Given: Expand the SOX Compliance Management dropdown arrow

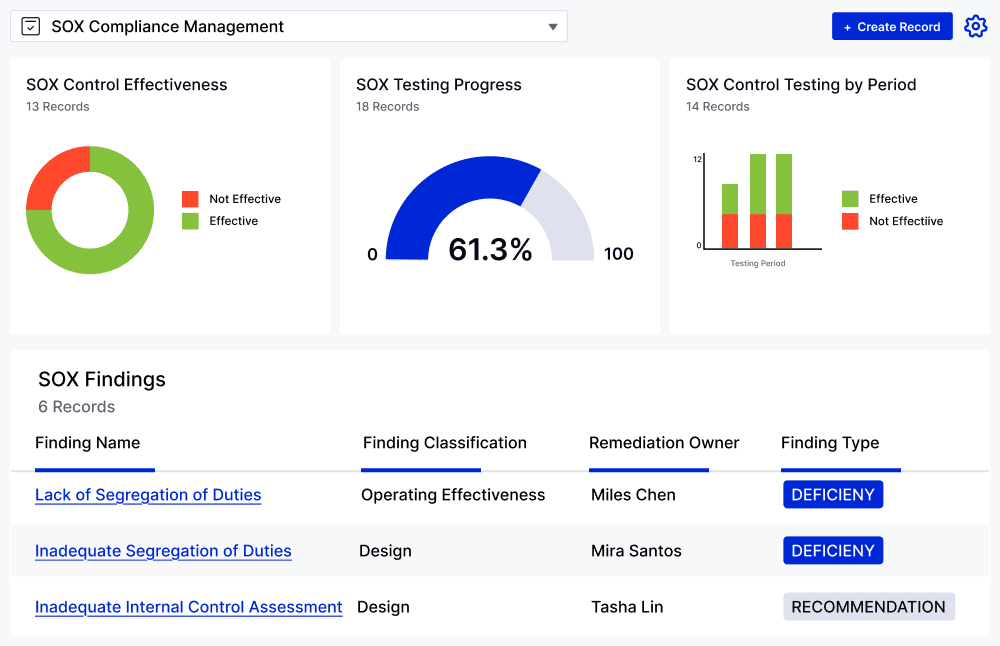Looking at the screenshot, I should pyautogui.click(x=553, y=27).
